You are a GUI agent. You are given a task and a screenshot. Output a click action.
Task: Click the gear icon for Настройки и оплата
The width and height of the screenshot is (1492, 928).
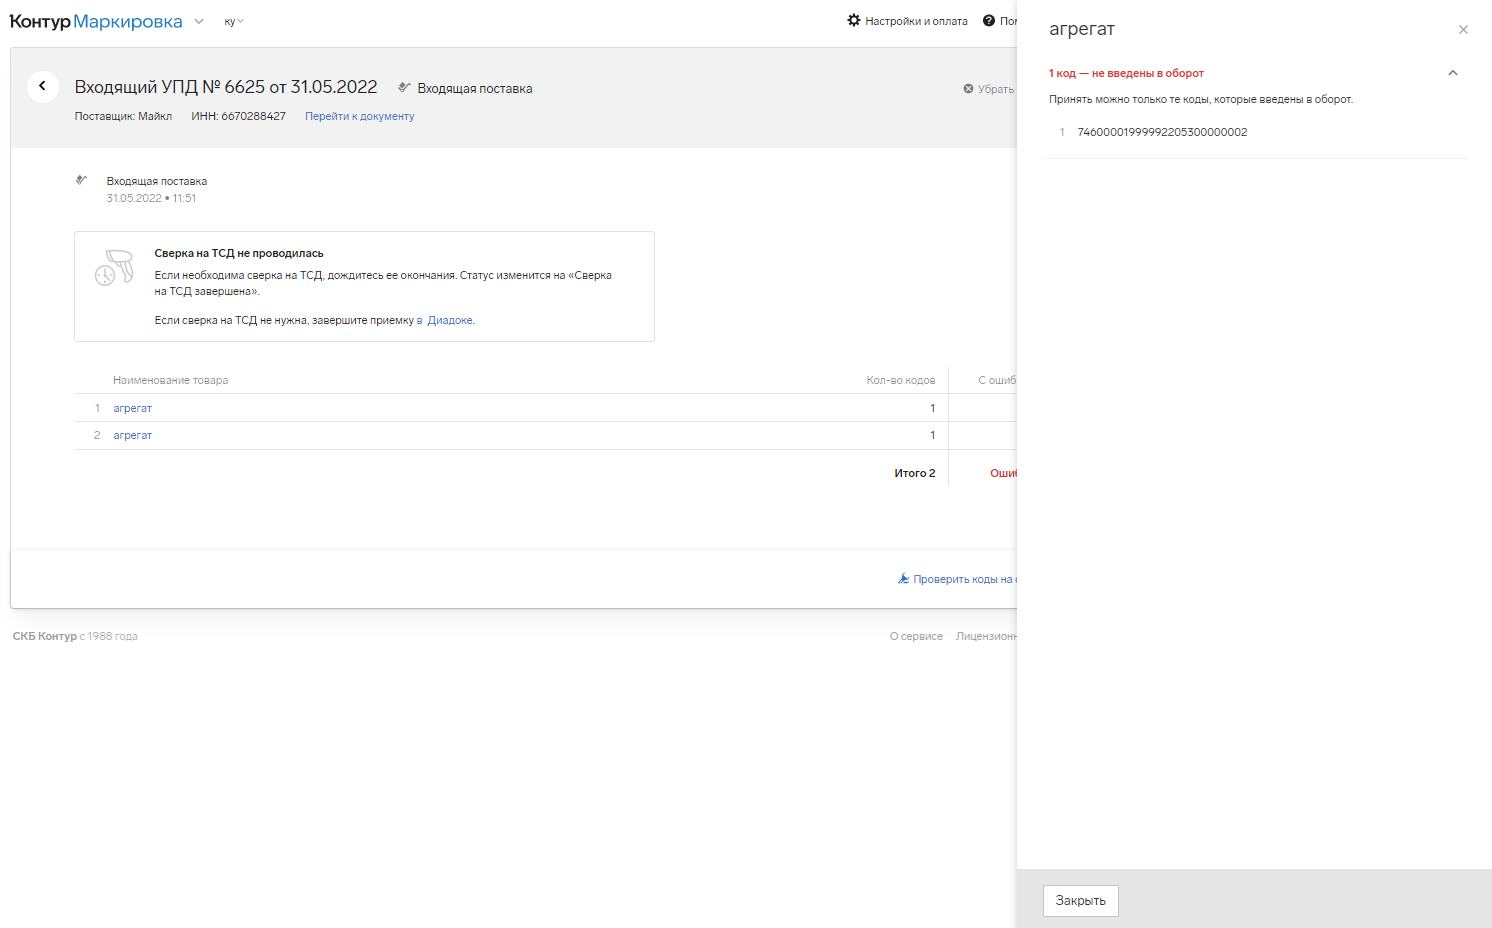853,20
